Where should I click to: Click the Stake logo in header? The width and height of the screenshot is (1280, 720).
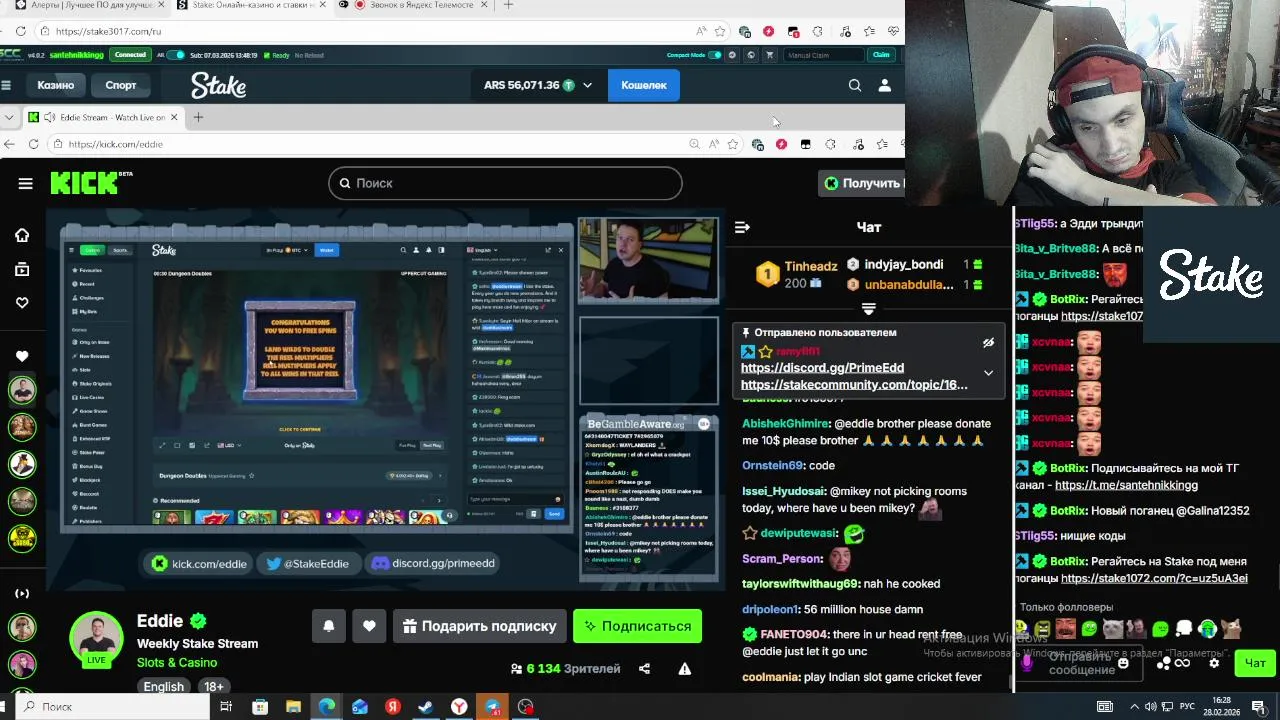[x=218, y=85]
